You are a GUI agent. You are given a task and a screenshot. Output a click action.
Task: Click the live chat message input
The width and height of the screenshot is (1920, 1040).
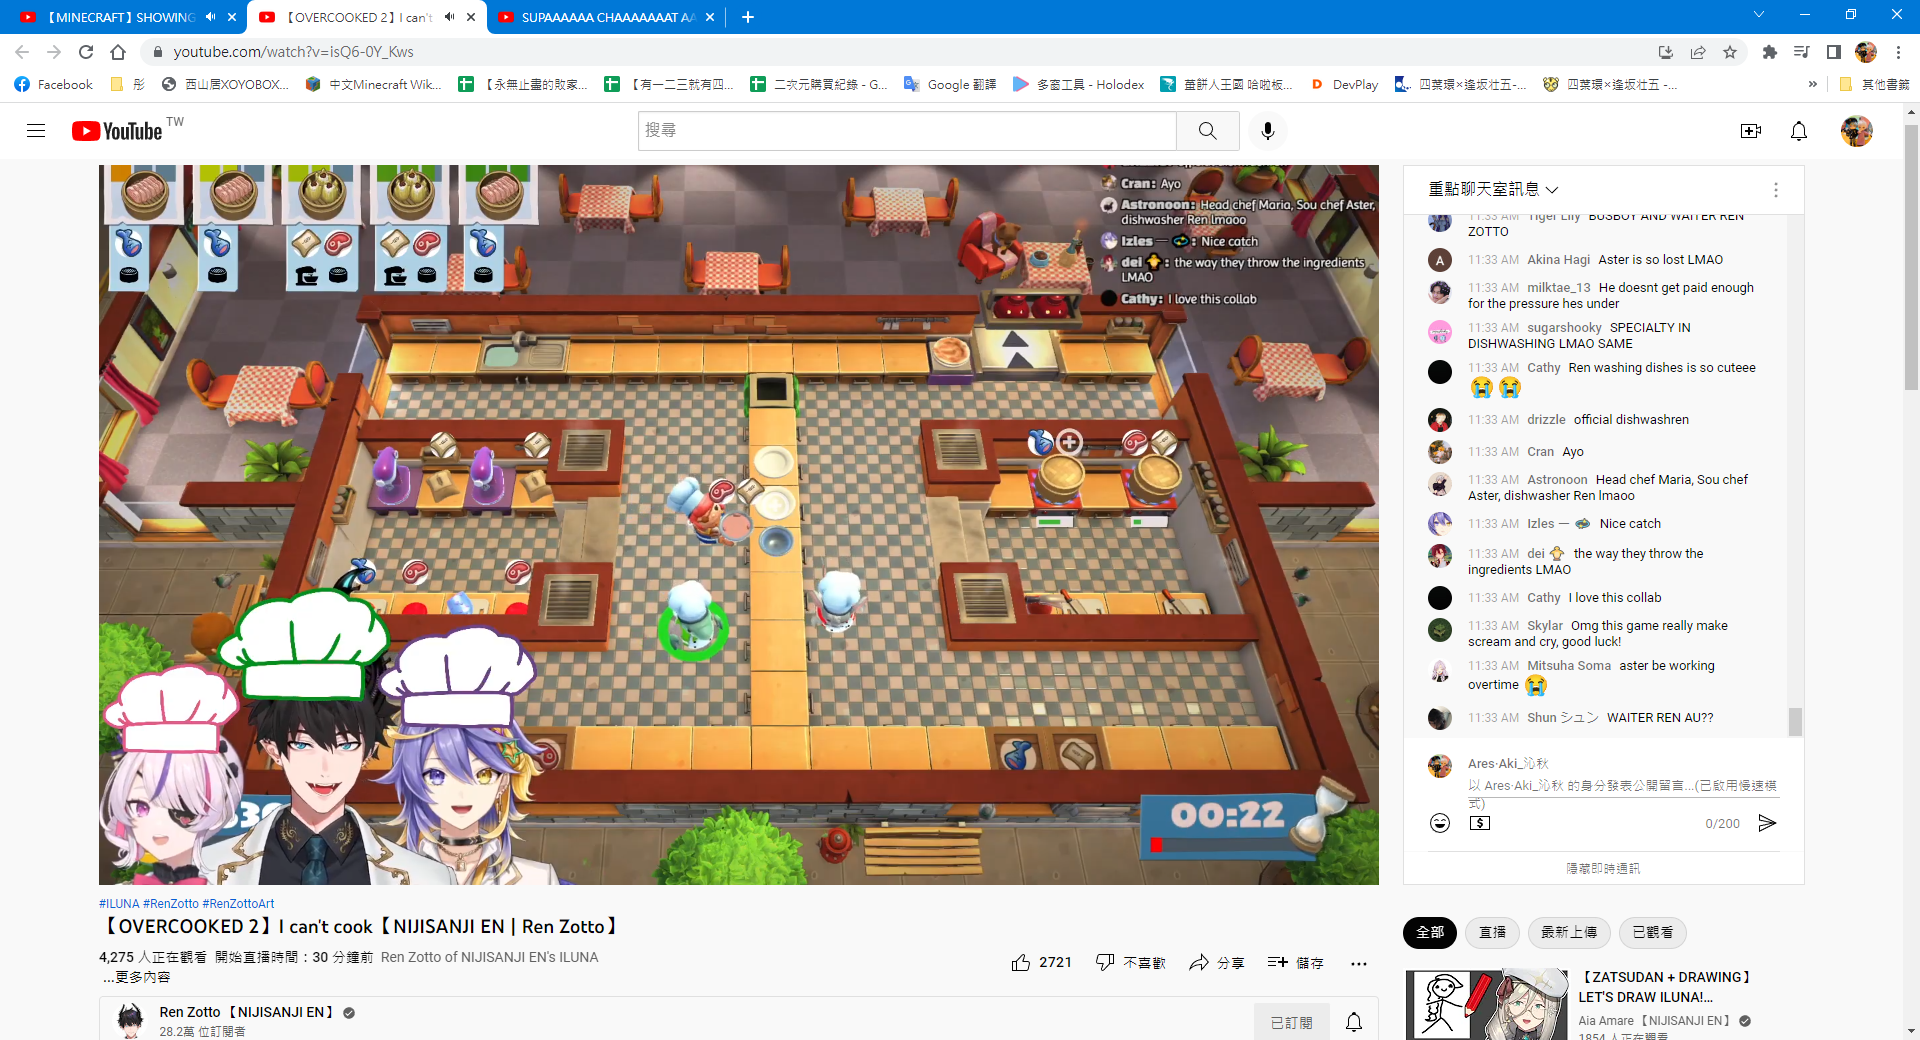click(x=1623, y=793)
